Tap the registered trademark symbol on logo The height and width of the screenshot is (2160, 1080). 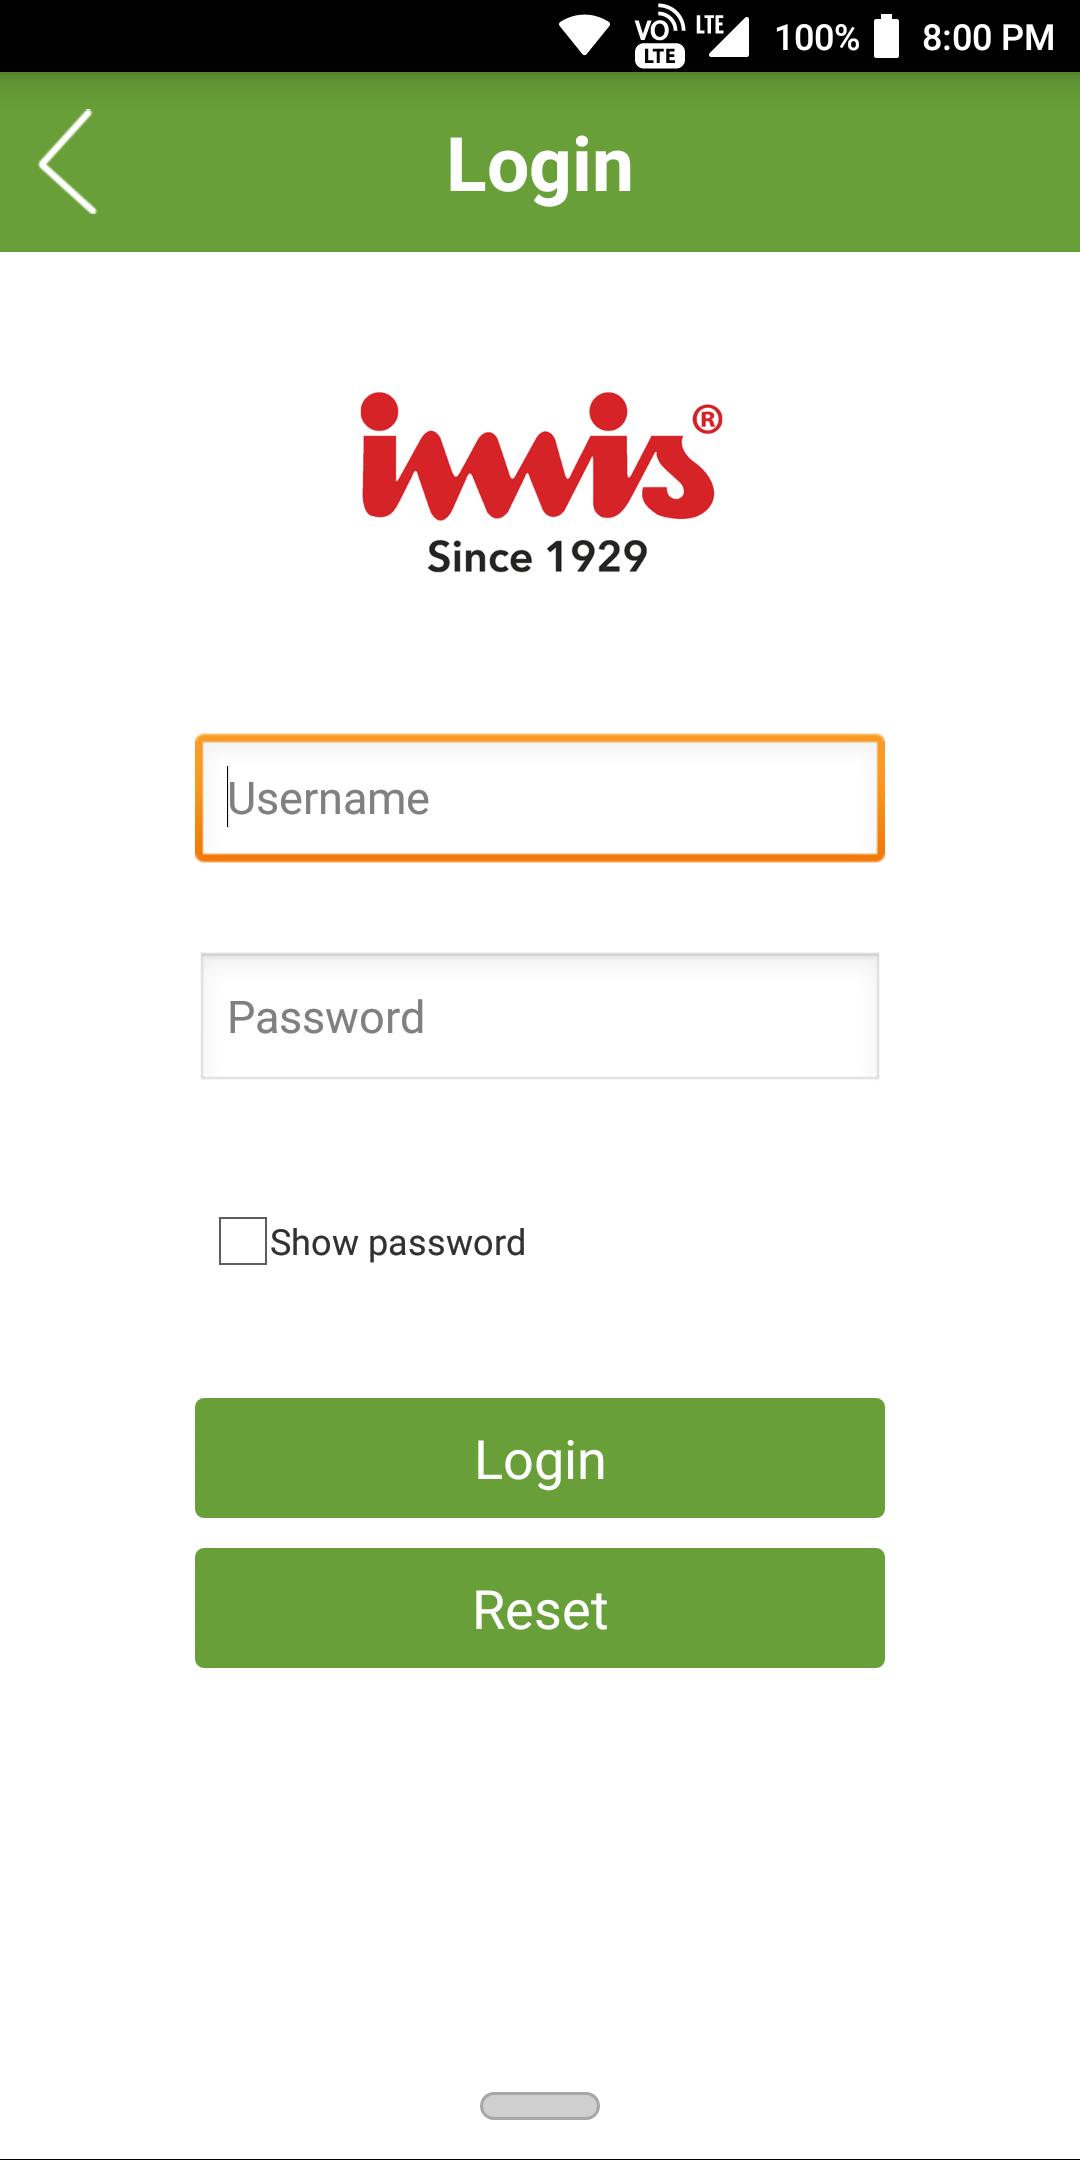click(x=707, y=419)
